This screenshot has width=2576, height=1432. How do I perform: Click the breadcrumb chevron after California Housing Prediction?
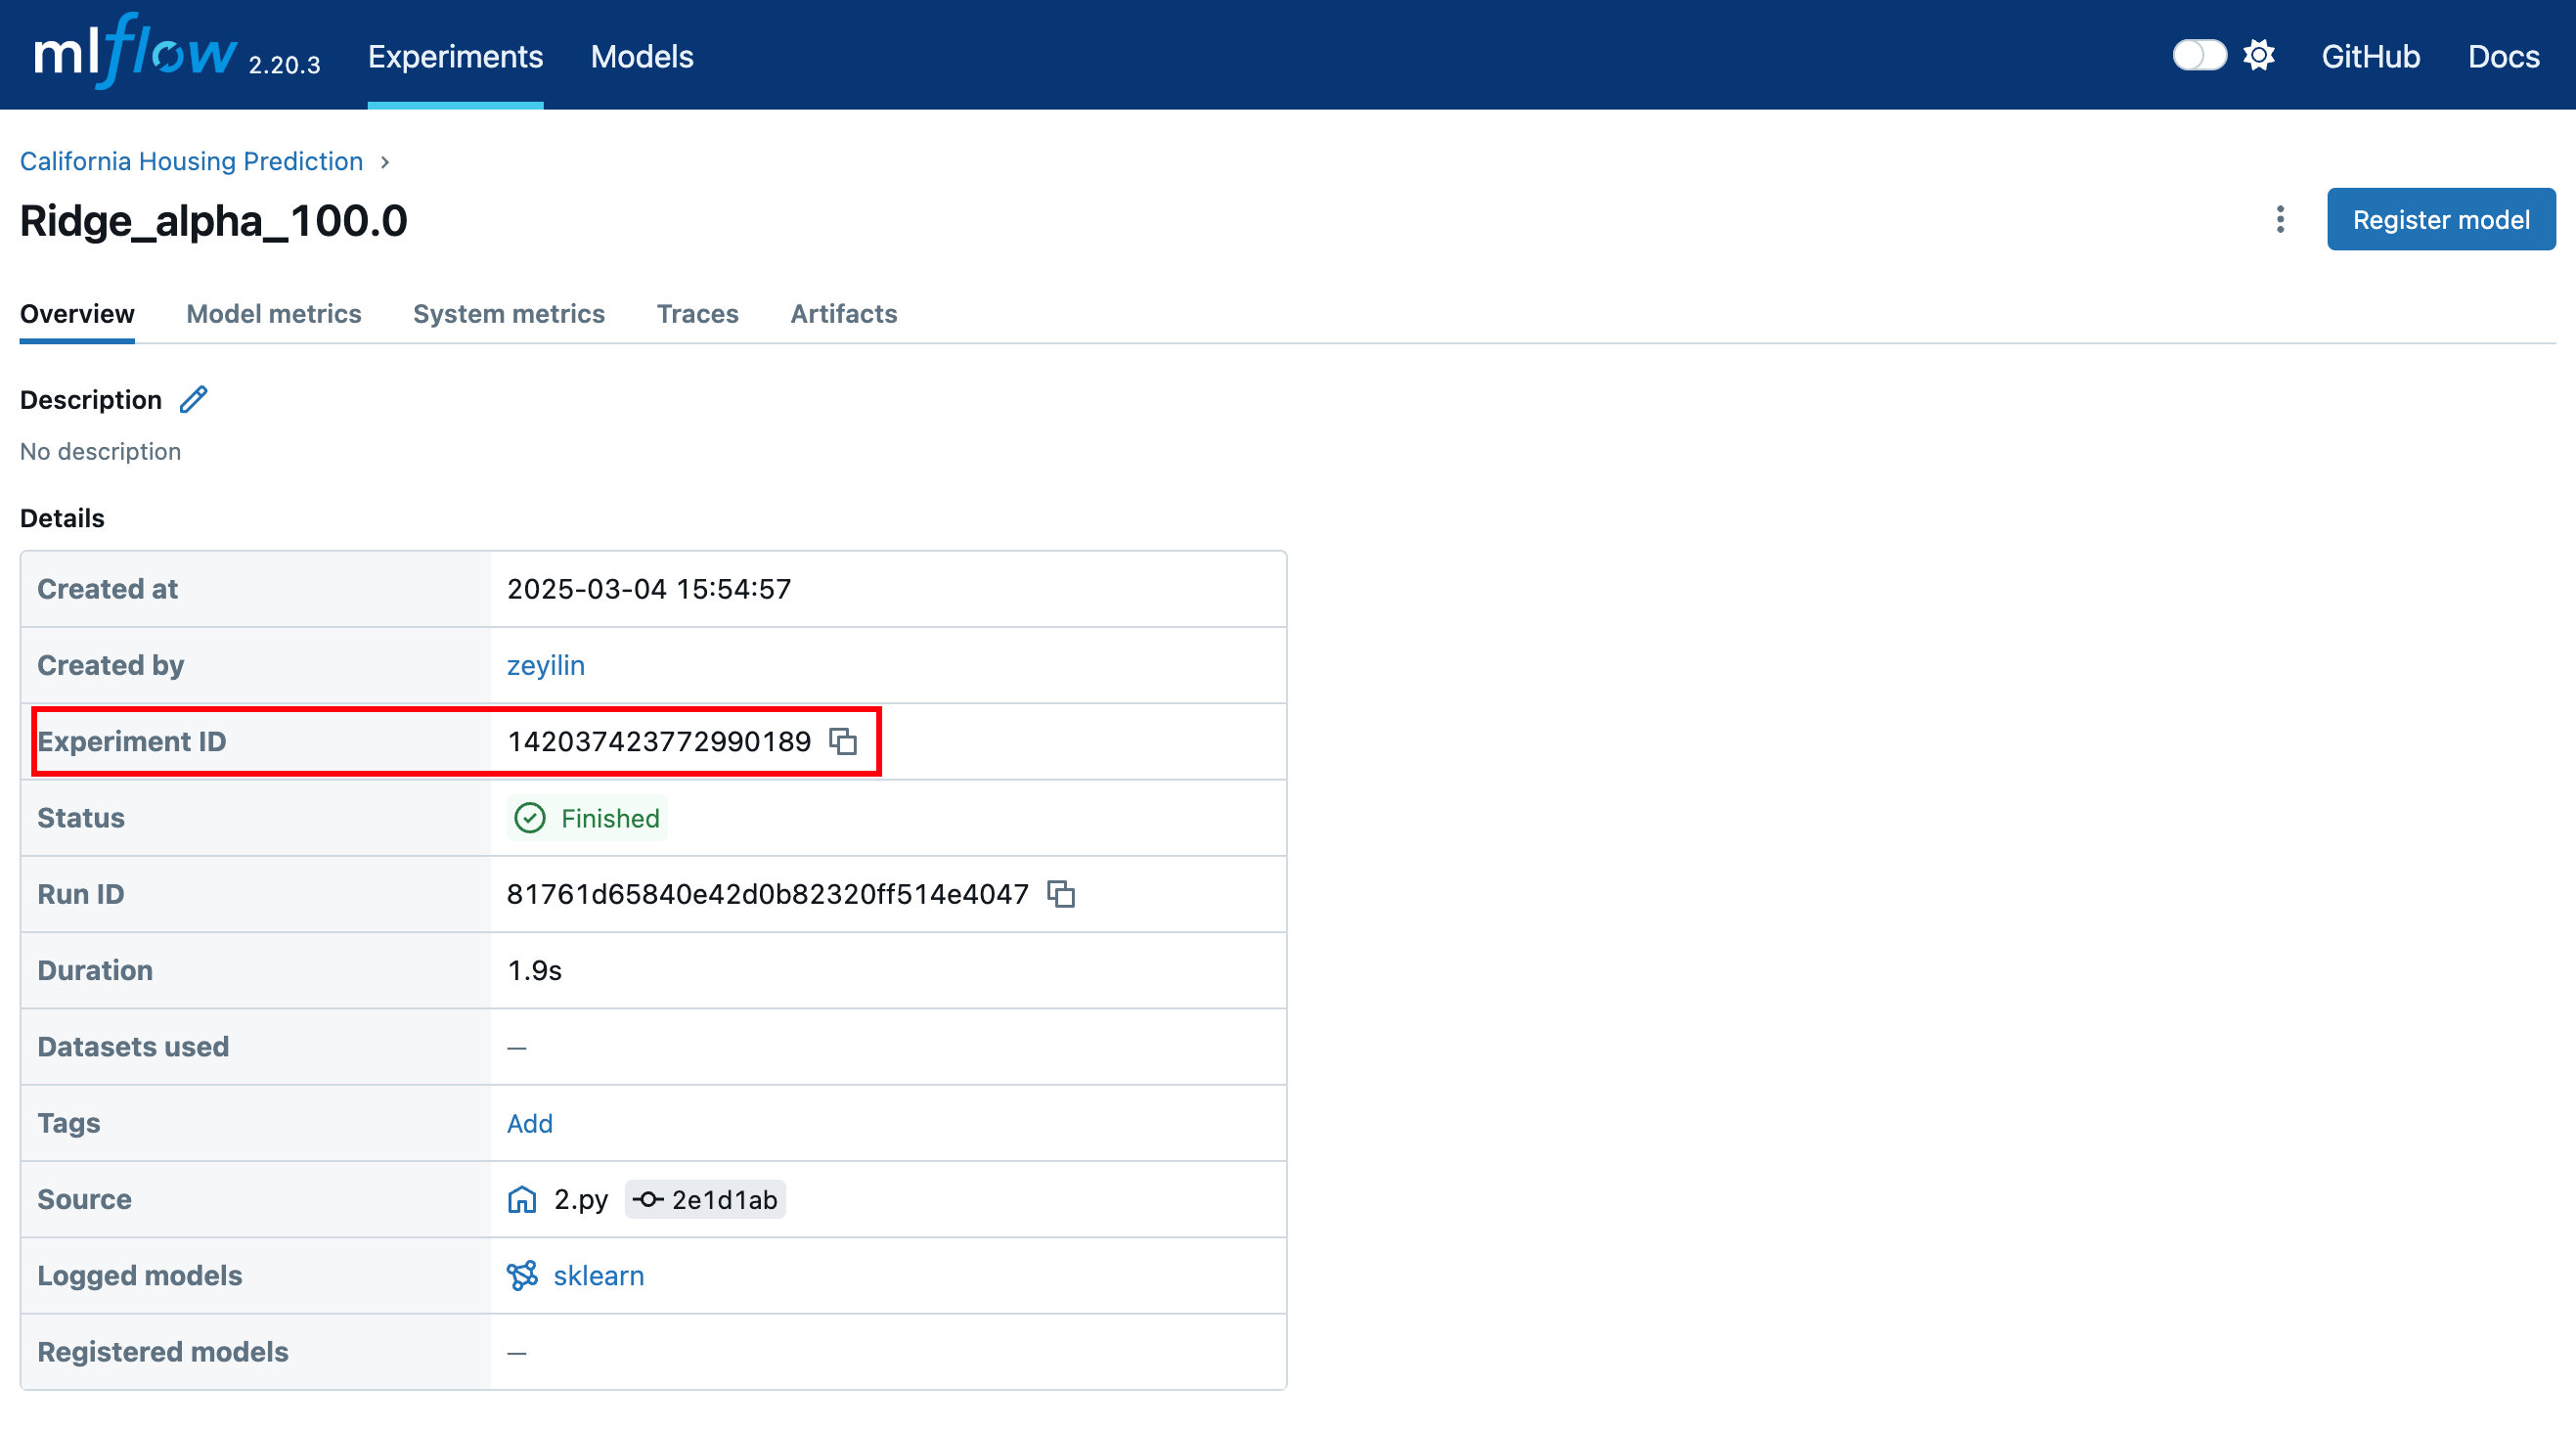point(385,162)
